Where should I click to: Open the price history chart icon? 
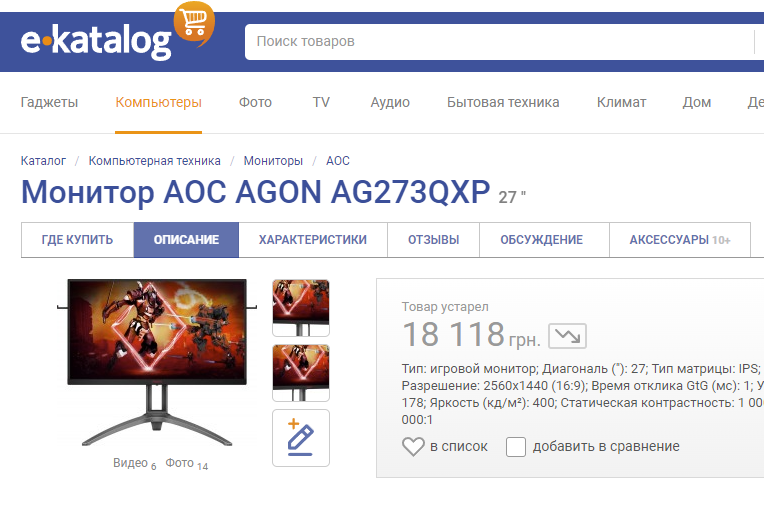(567, 336)
